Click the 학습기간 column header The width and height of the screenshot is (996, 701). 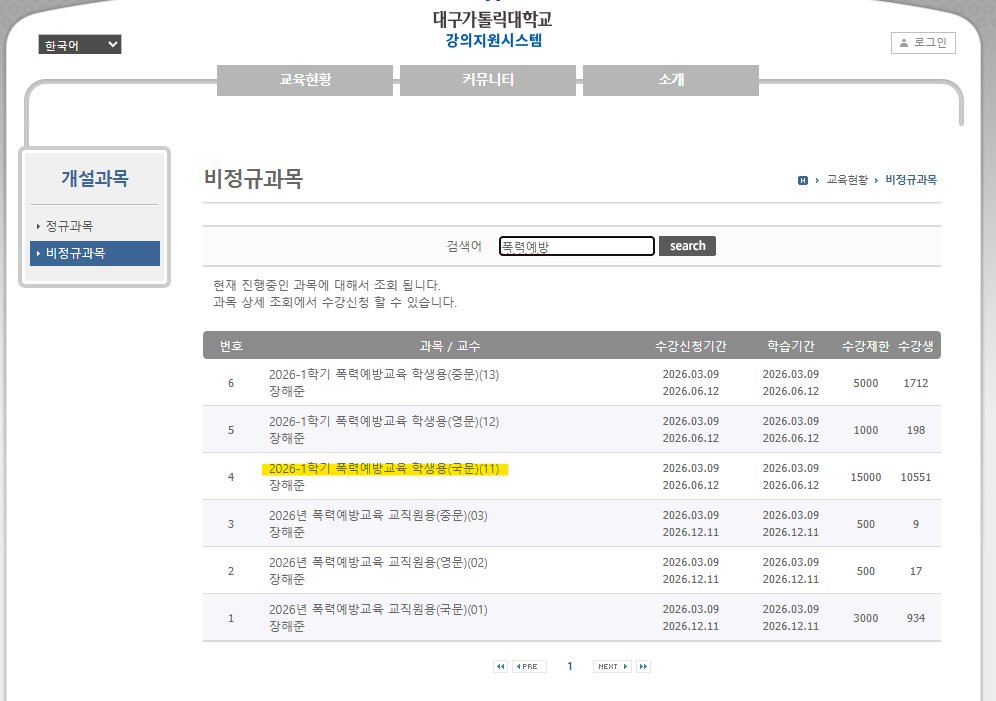tap(791, 346)
